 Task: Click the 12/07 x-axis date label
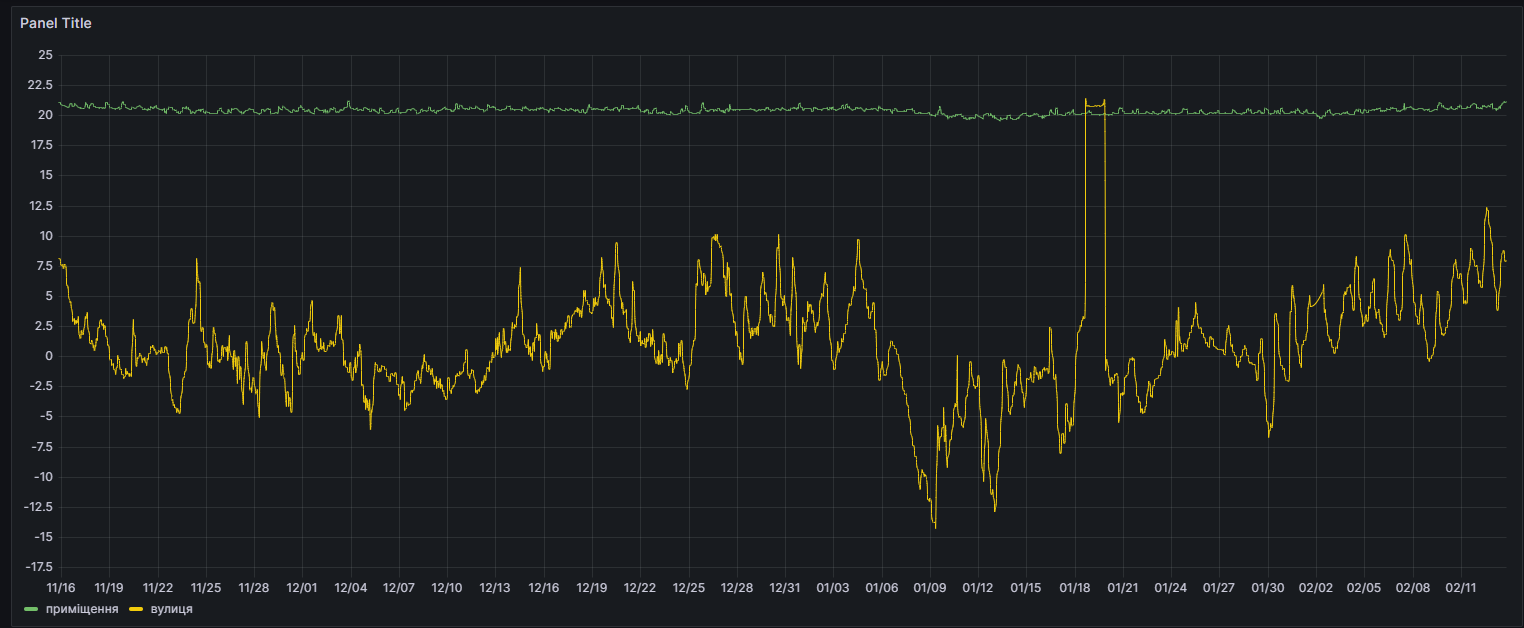coord(399,588)
